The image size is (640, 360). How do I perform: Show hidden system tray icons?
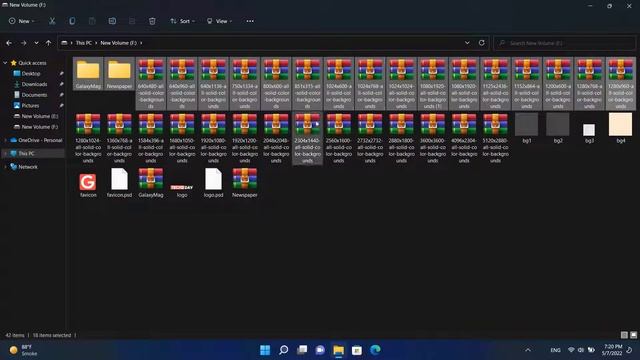click(528, 350)
